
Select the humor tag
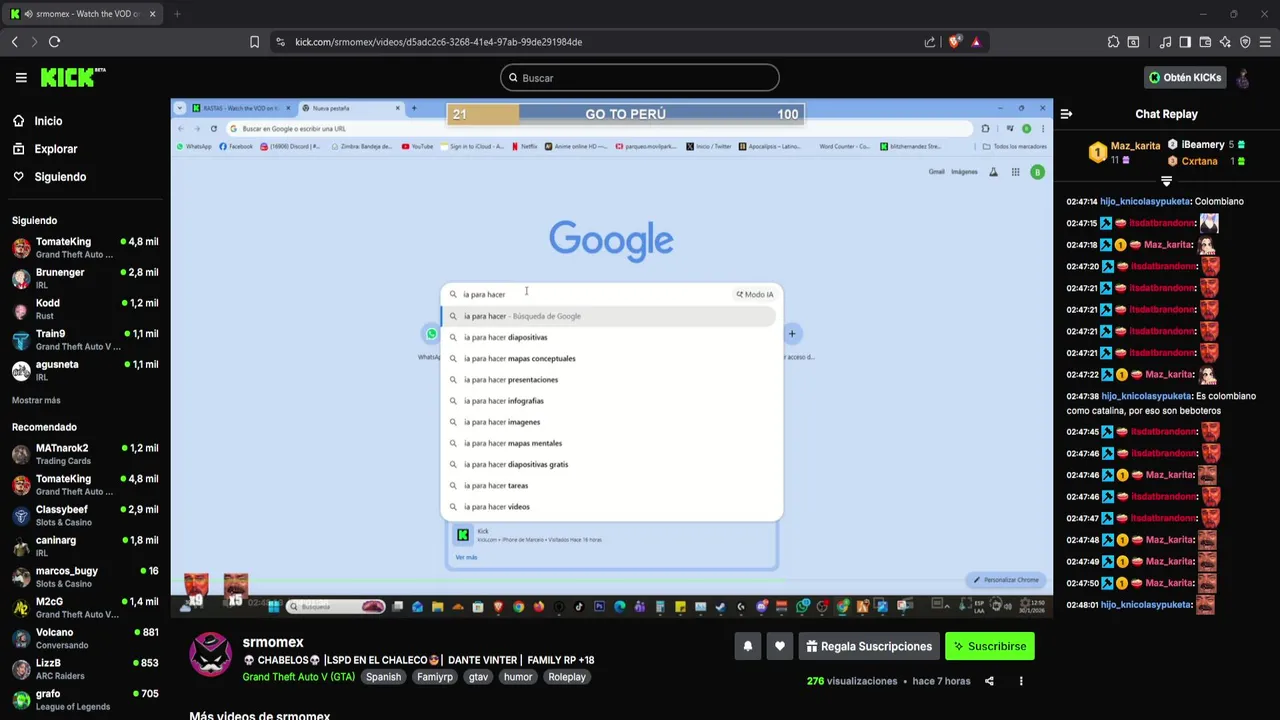coord(518,677)
